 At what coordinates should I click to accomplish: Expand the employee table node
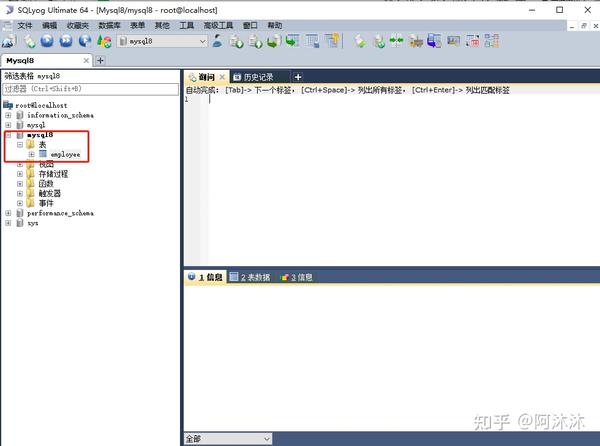coord(31,154)
